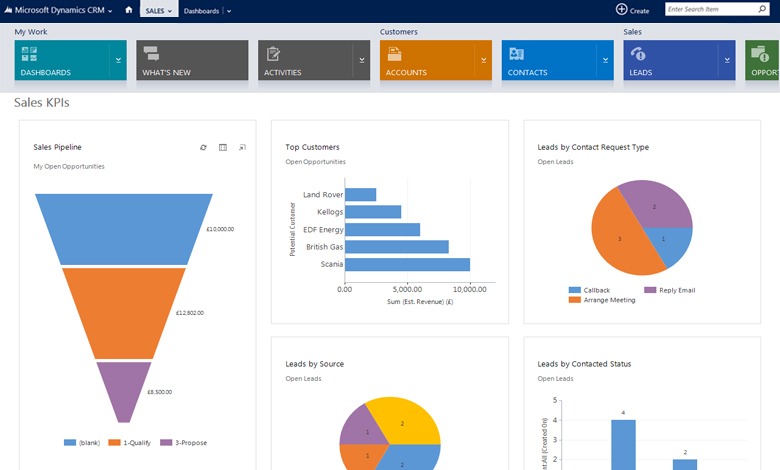Expand the Microsoft Dynamics CRM dropdown
Screen dimensions: 780x470
[x=109, y=10]
